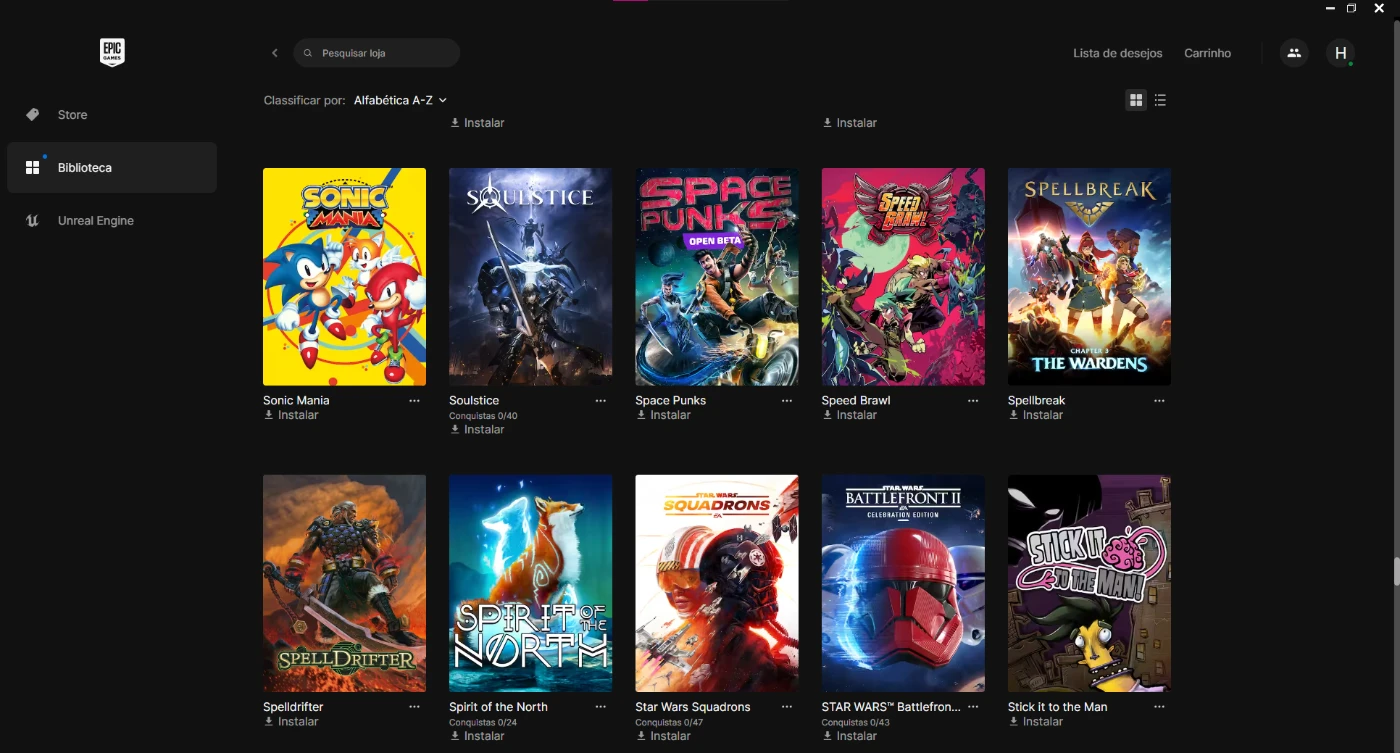This screenshot has width=1400, height=753.
Task: Open the Spellbreak cover art
Action: coord(1089,277)
